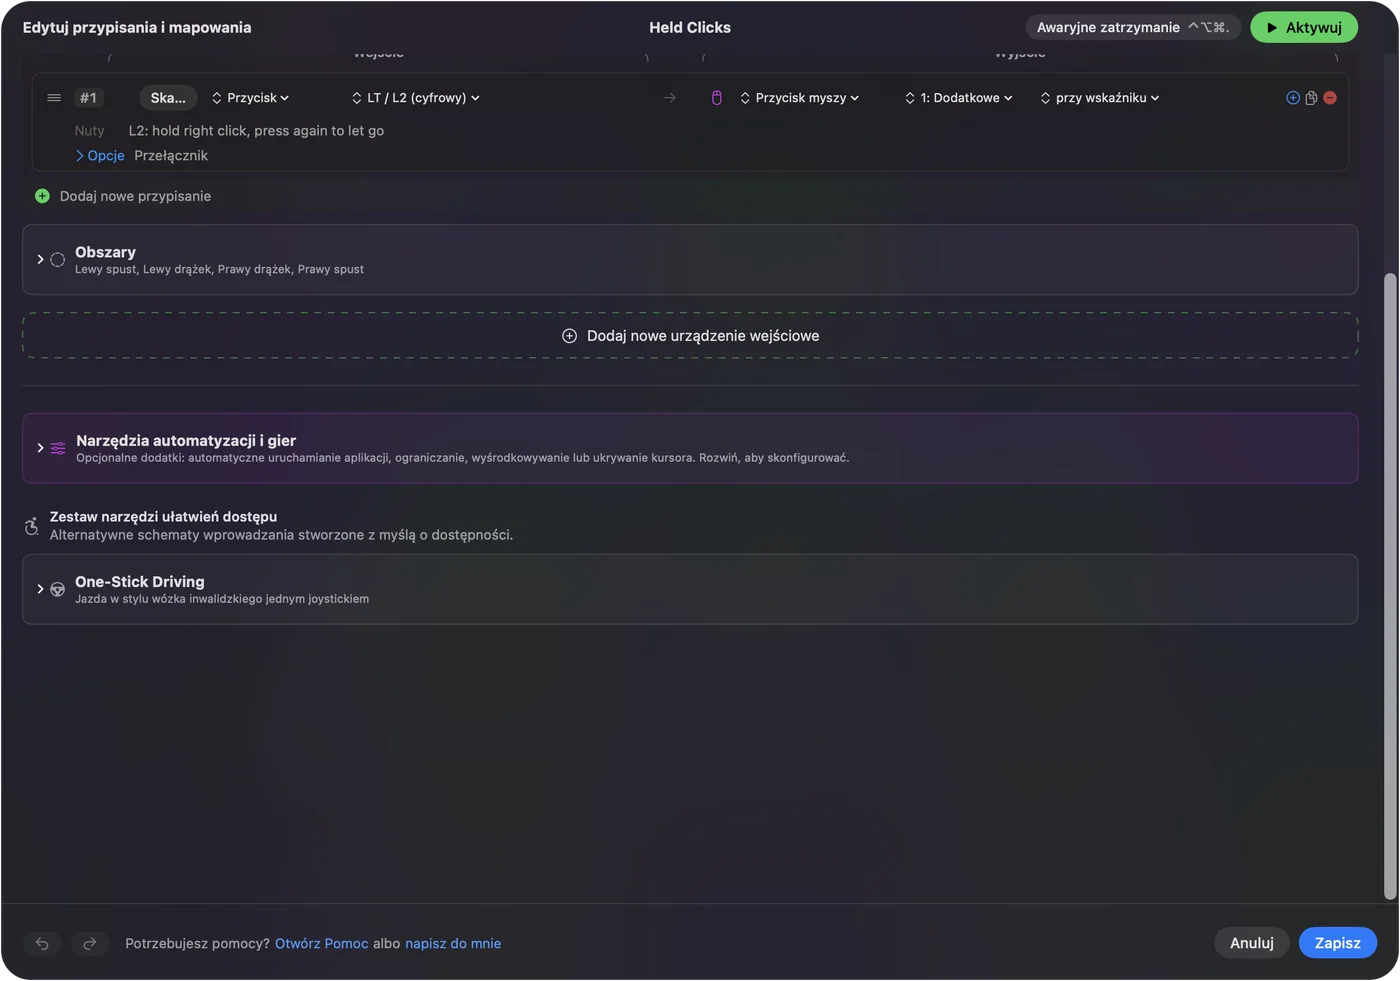This screenshot has width=1400, height=981.
Task: Click the napisz do mnie link
Action: point(453,944)
